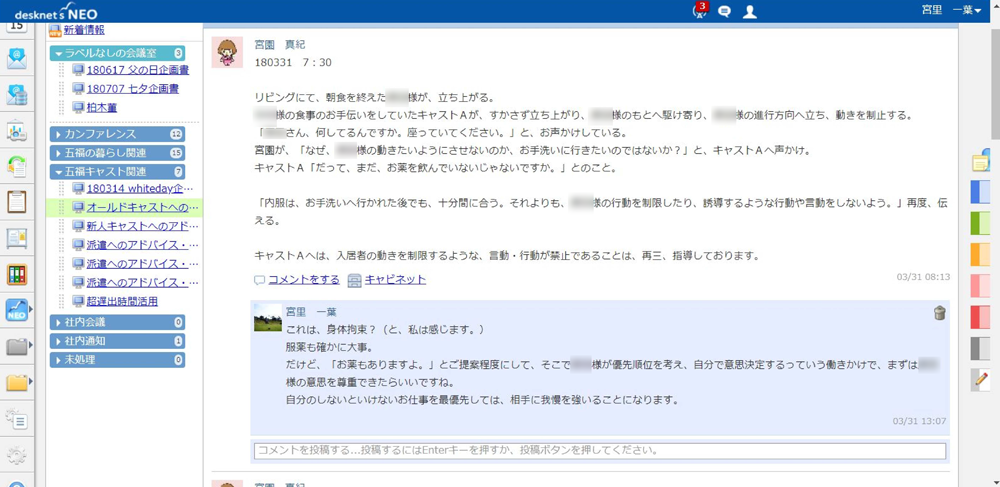1000x487 pixels.
Task: Expand the 社内会議 folder
Action: (x=59, y=322)
